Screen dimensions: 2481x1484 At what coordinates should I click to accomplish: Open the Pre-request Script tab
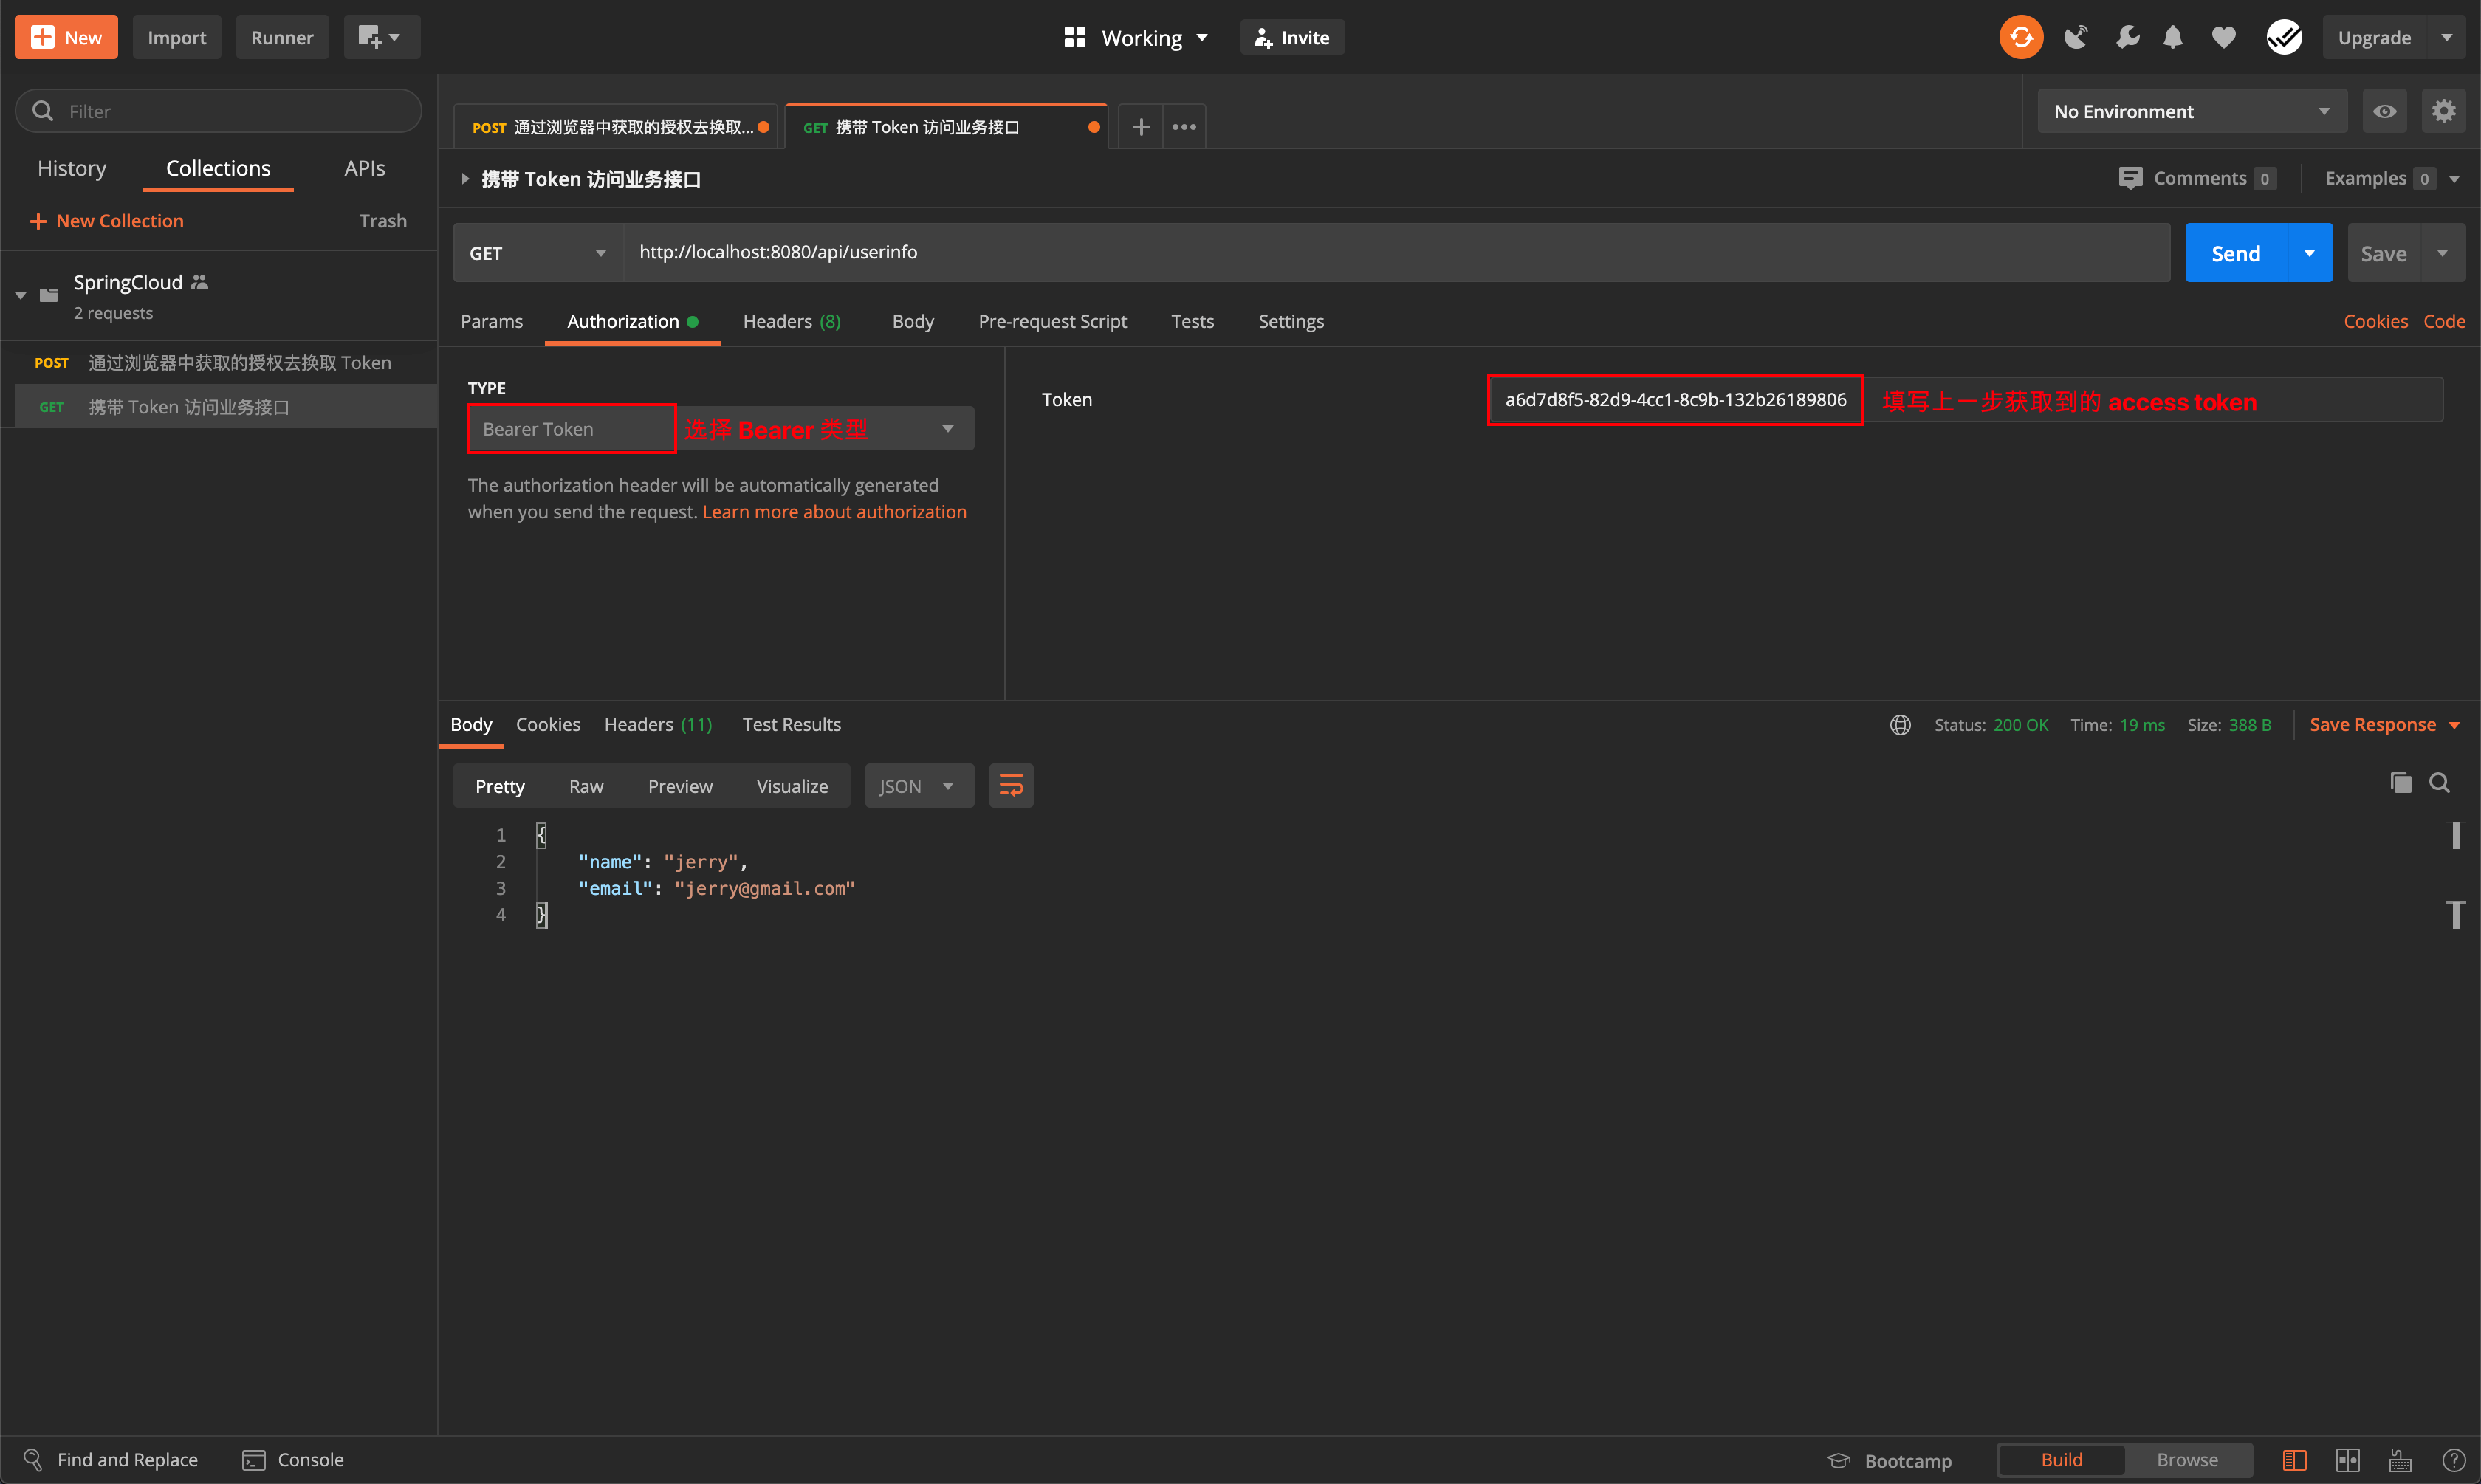pyautogui.click(x=1052, y=321)
